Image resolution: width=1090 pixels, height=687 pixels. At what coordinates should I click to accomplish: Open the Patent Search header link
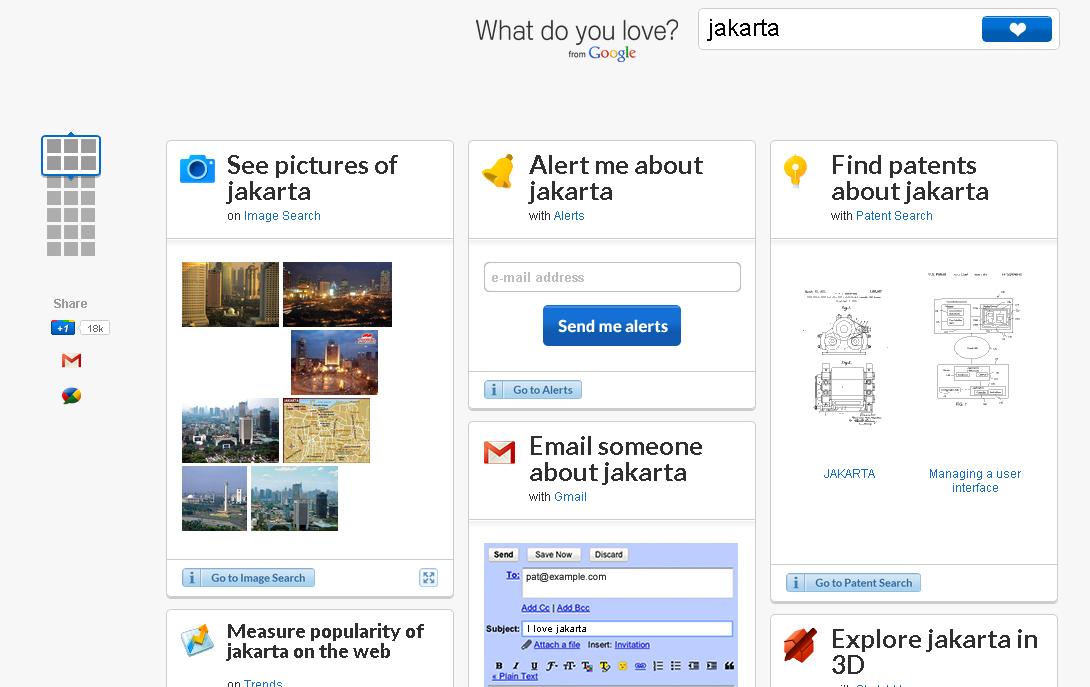pos(894,216)
